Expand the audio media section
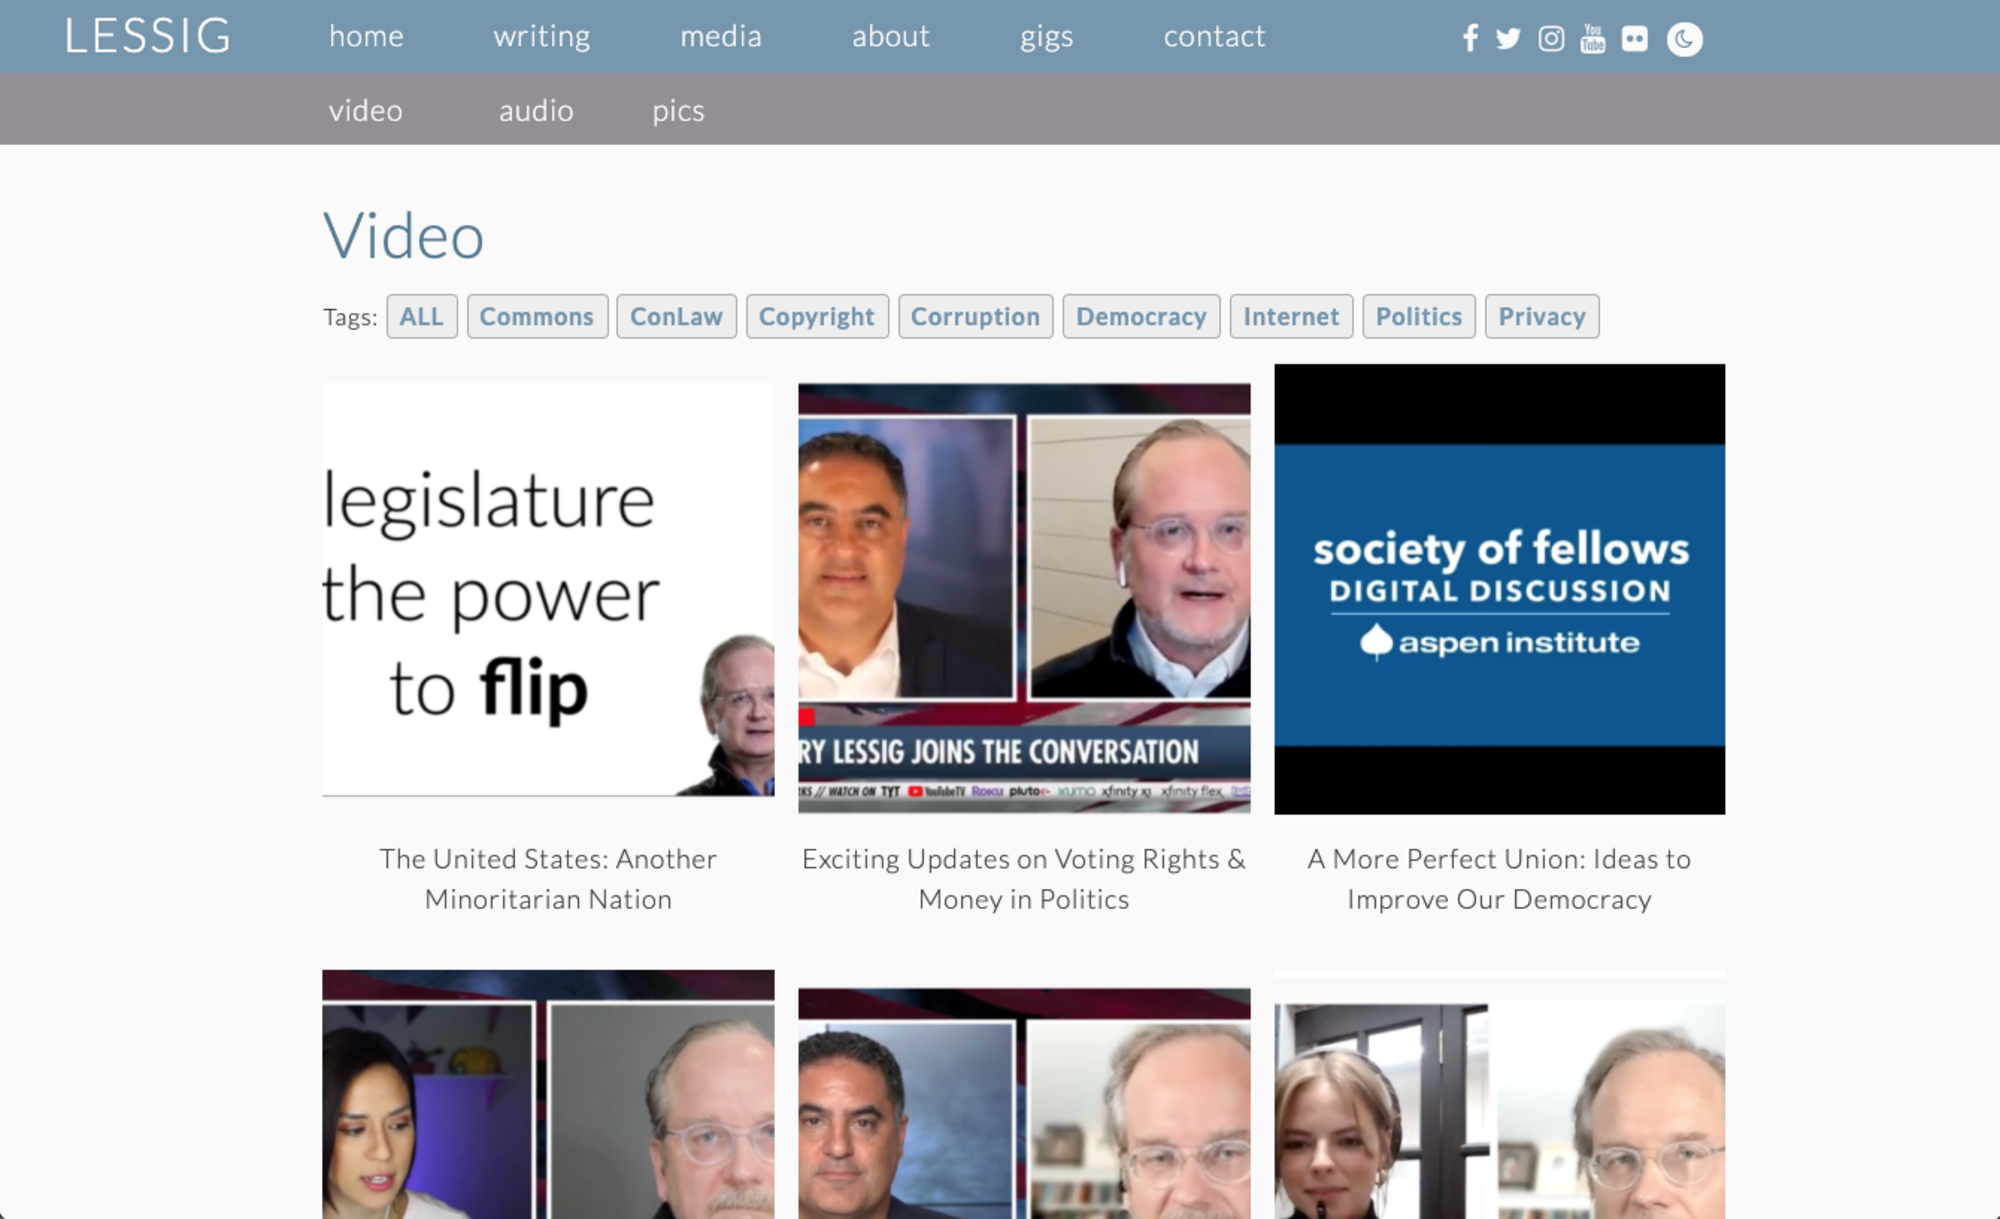Viewport: 2000px width, 1219px height. [536, 109]
